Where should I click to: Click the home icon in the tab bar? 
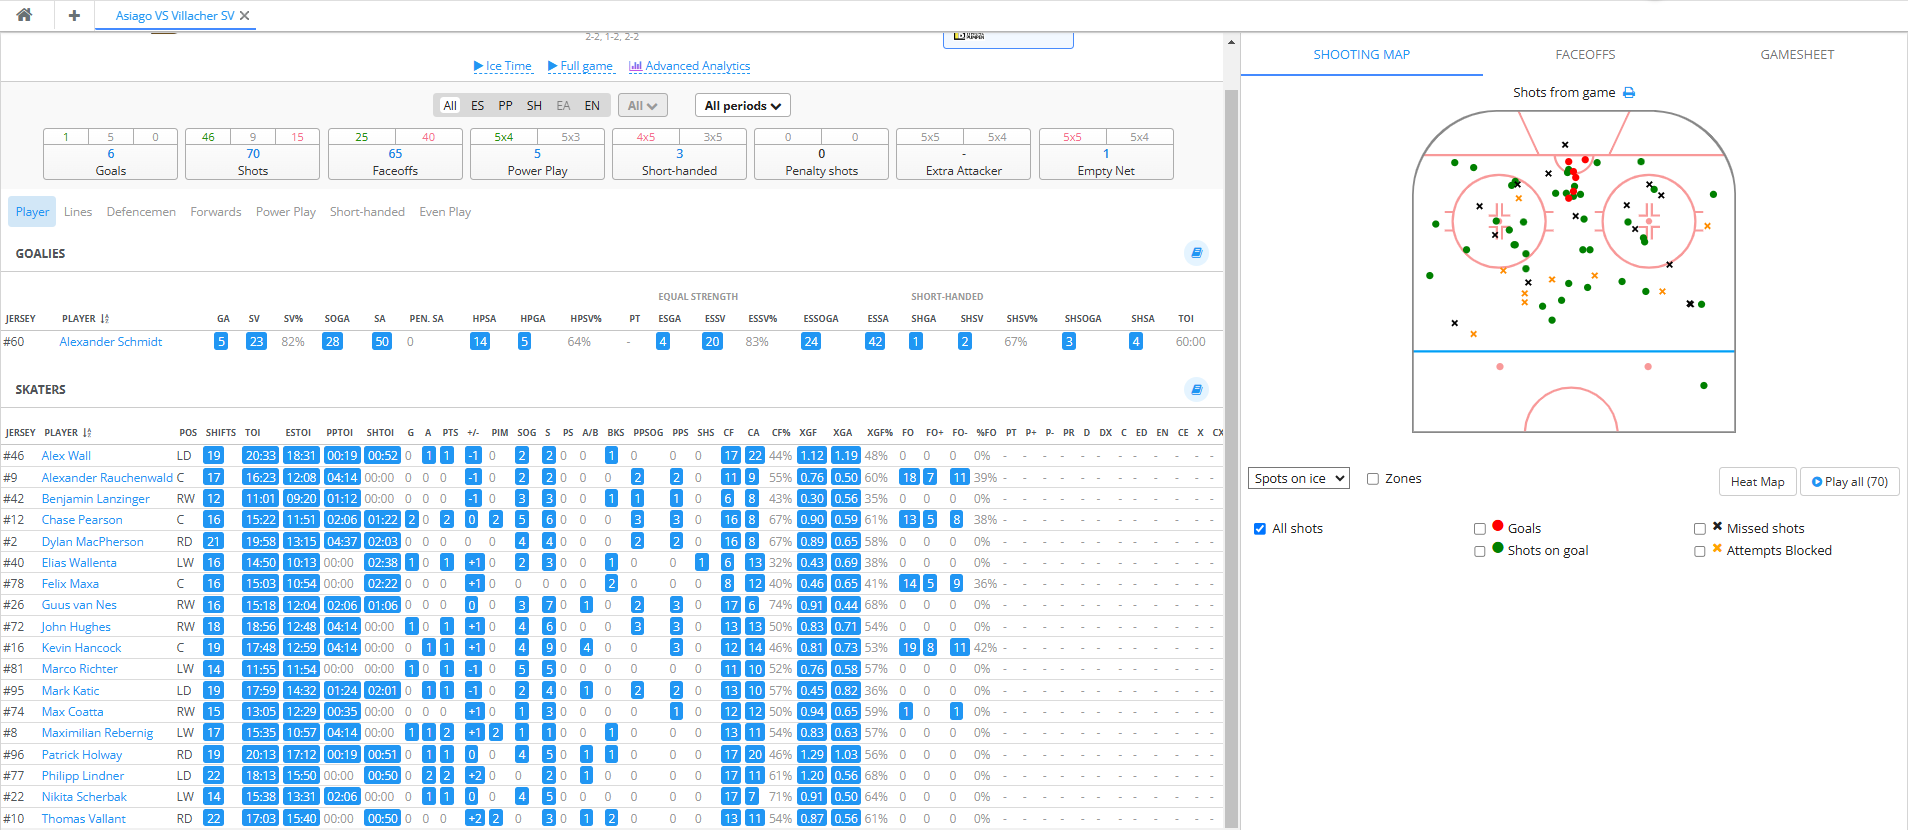click(x=24, y=15)
